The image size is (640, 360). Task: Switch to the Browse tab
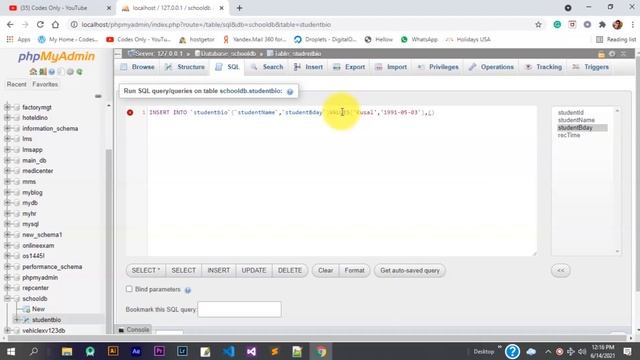click(138, 67)
